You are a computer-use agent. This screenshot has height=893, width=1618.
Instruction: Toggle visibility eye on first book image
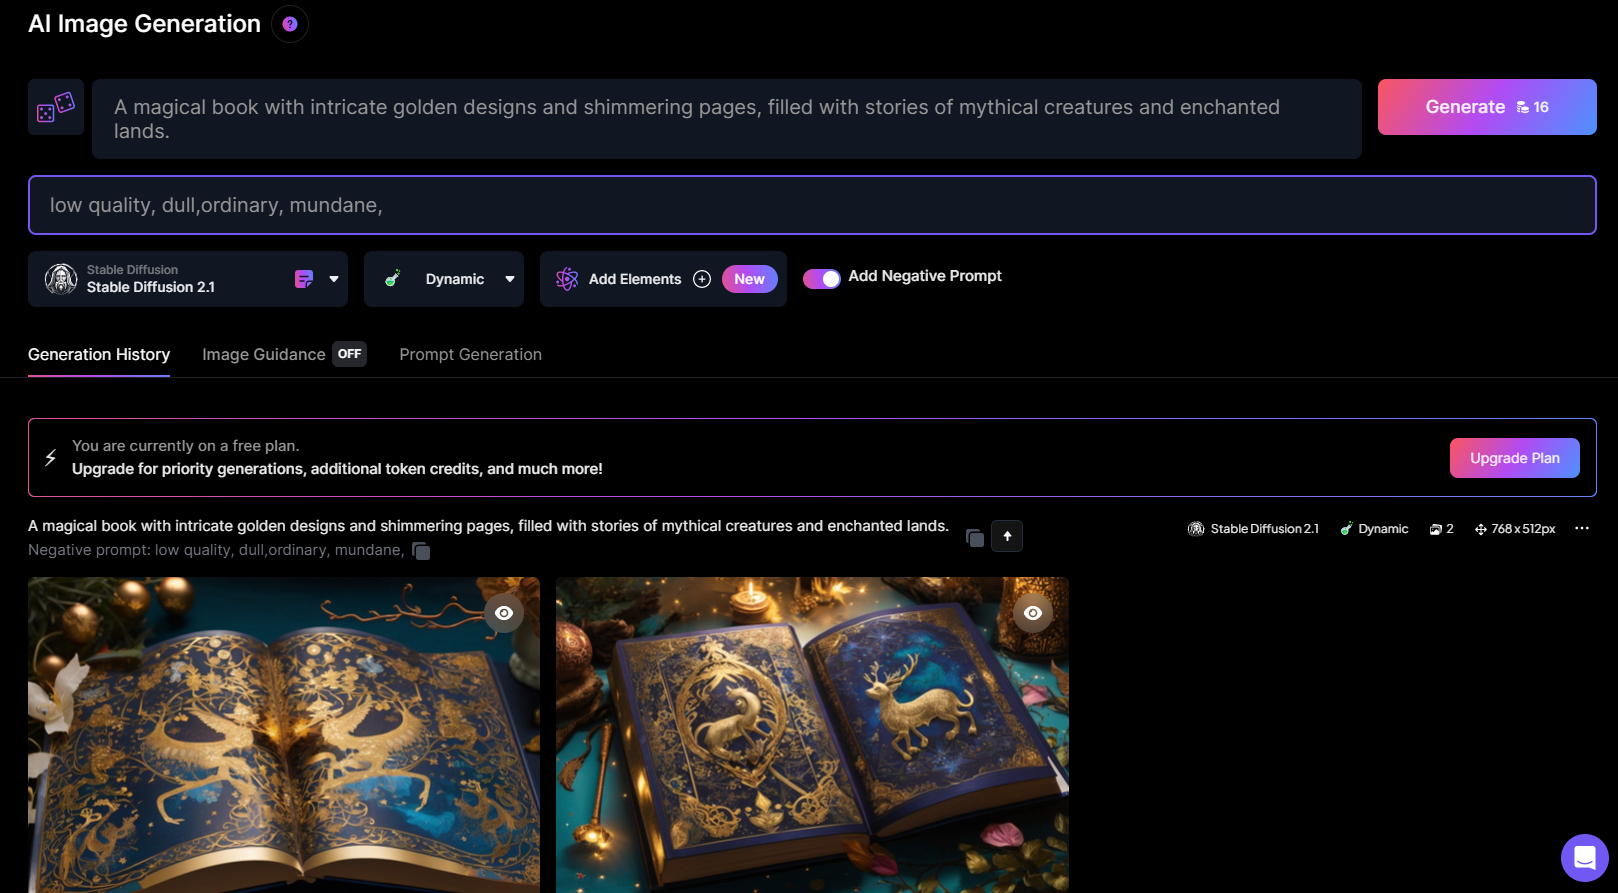coord(504,613)
